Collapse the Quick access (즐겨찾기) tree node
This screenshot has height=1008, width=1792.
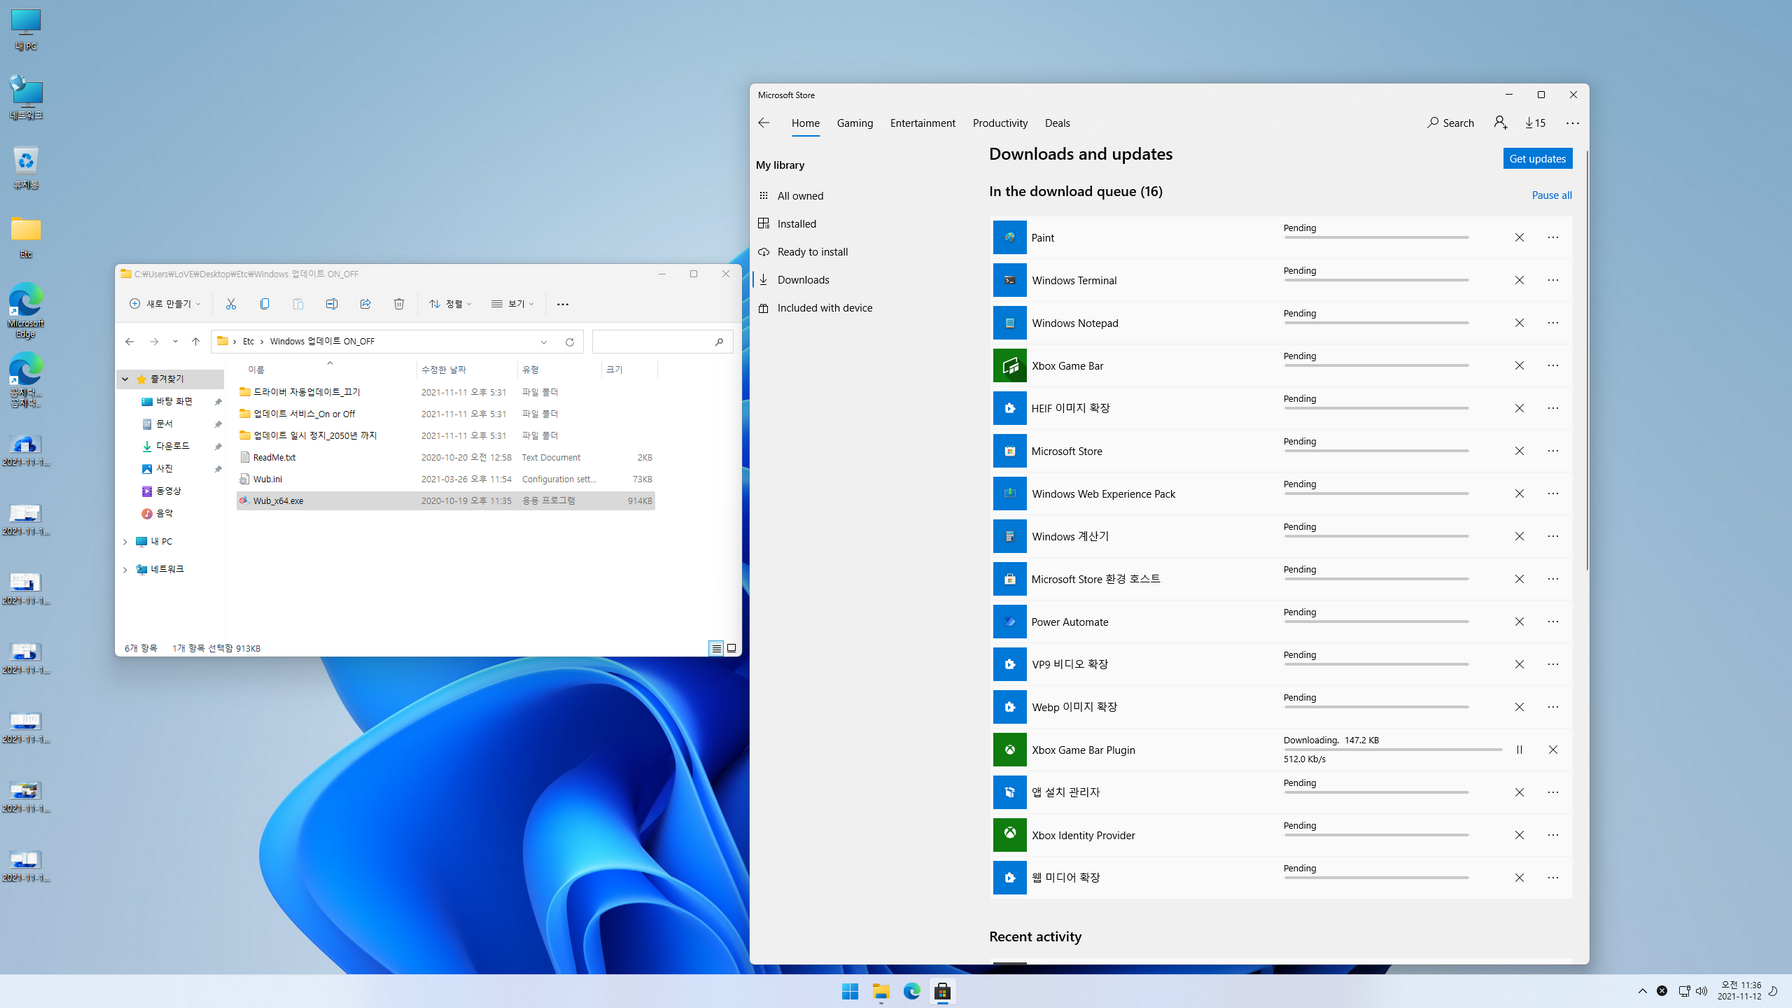tap(126, 379)
